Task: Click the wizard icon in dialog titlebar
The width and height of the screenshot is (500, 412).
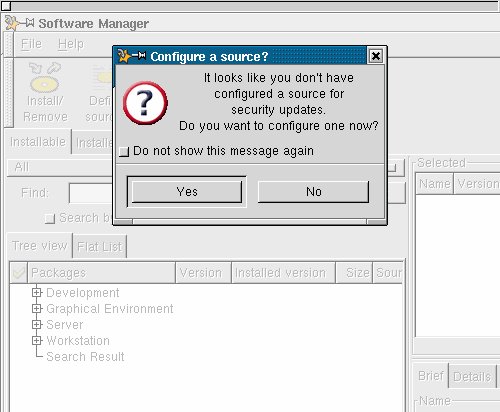Action: pos(132,56)
